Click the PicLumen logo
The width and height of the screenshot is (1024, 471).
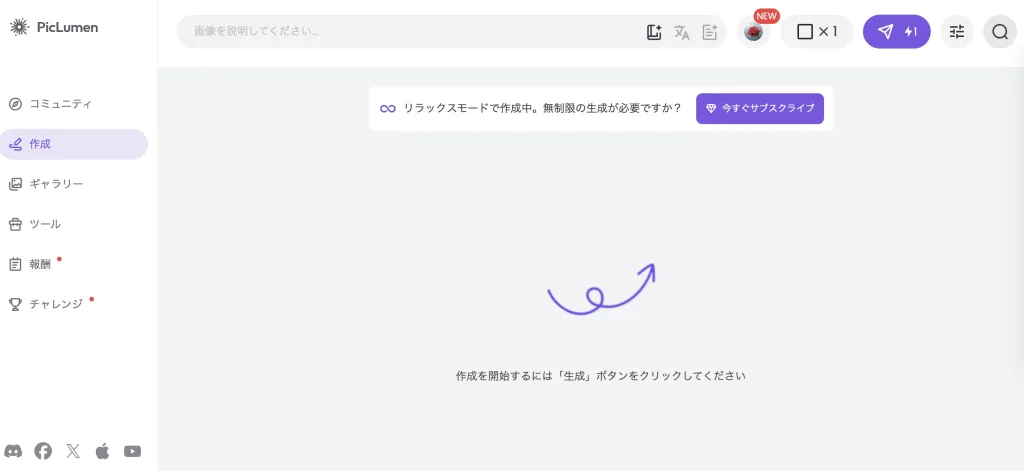point(54,27)
